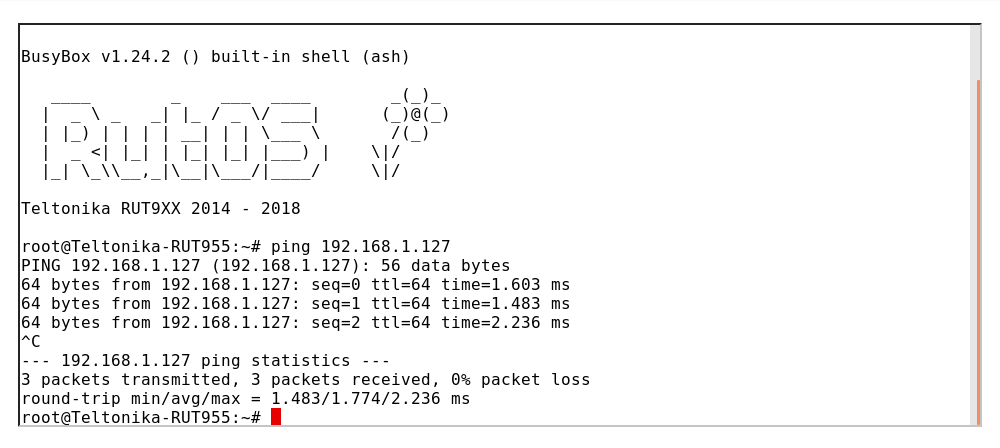
Task: Click the ASCII art RutOS logo
Action: click(185, 133)
